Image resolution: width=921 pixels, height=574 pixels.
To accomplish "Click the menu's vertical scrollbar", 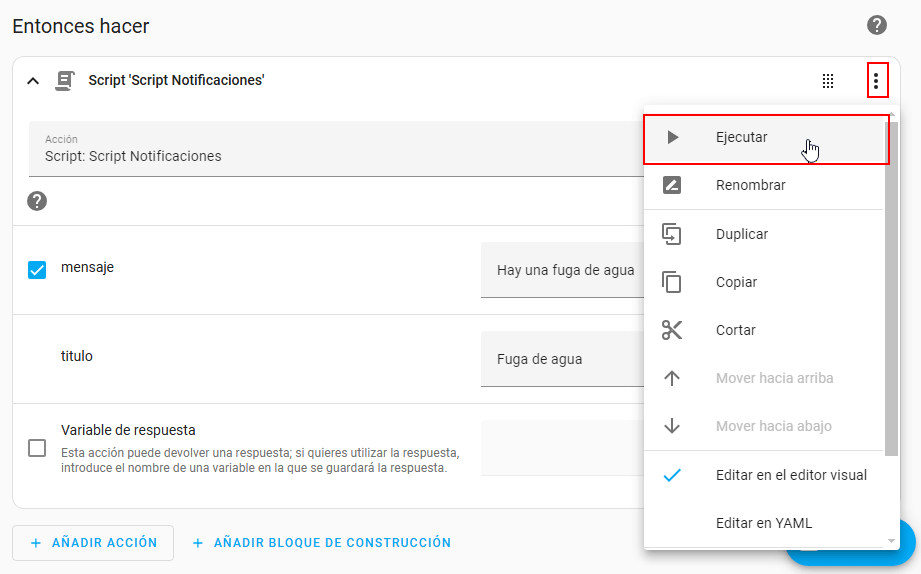I will [891, 290].
